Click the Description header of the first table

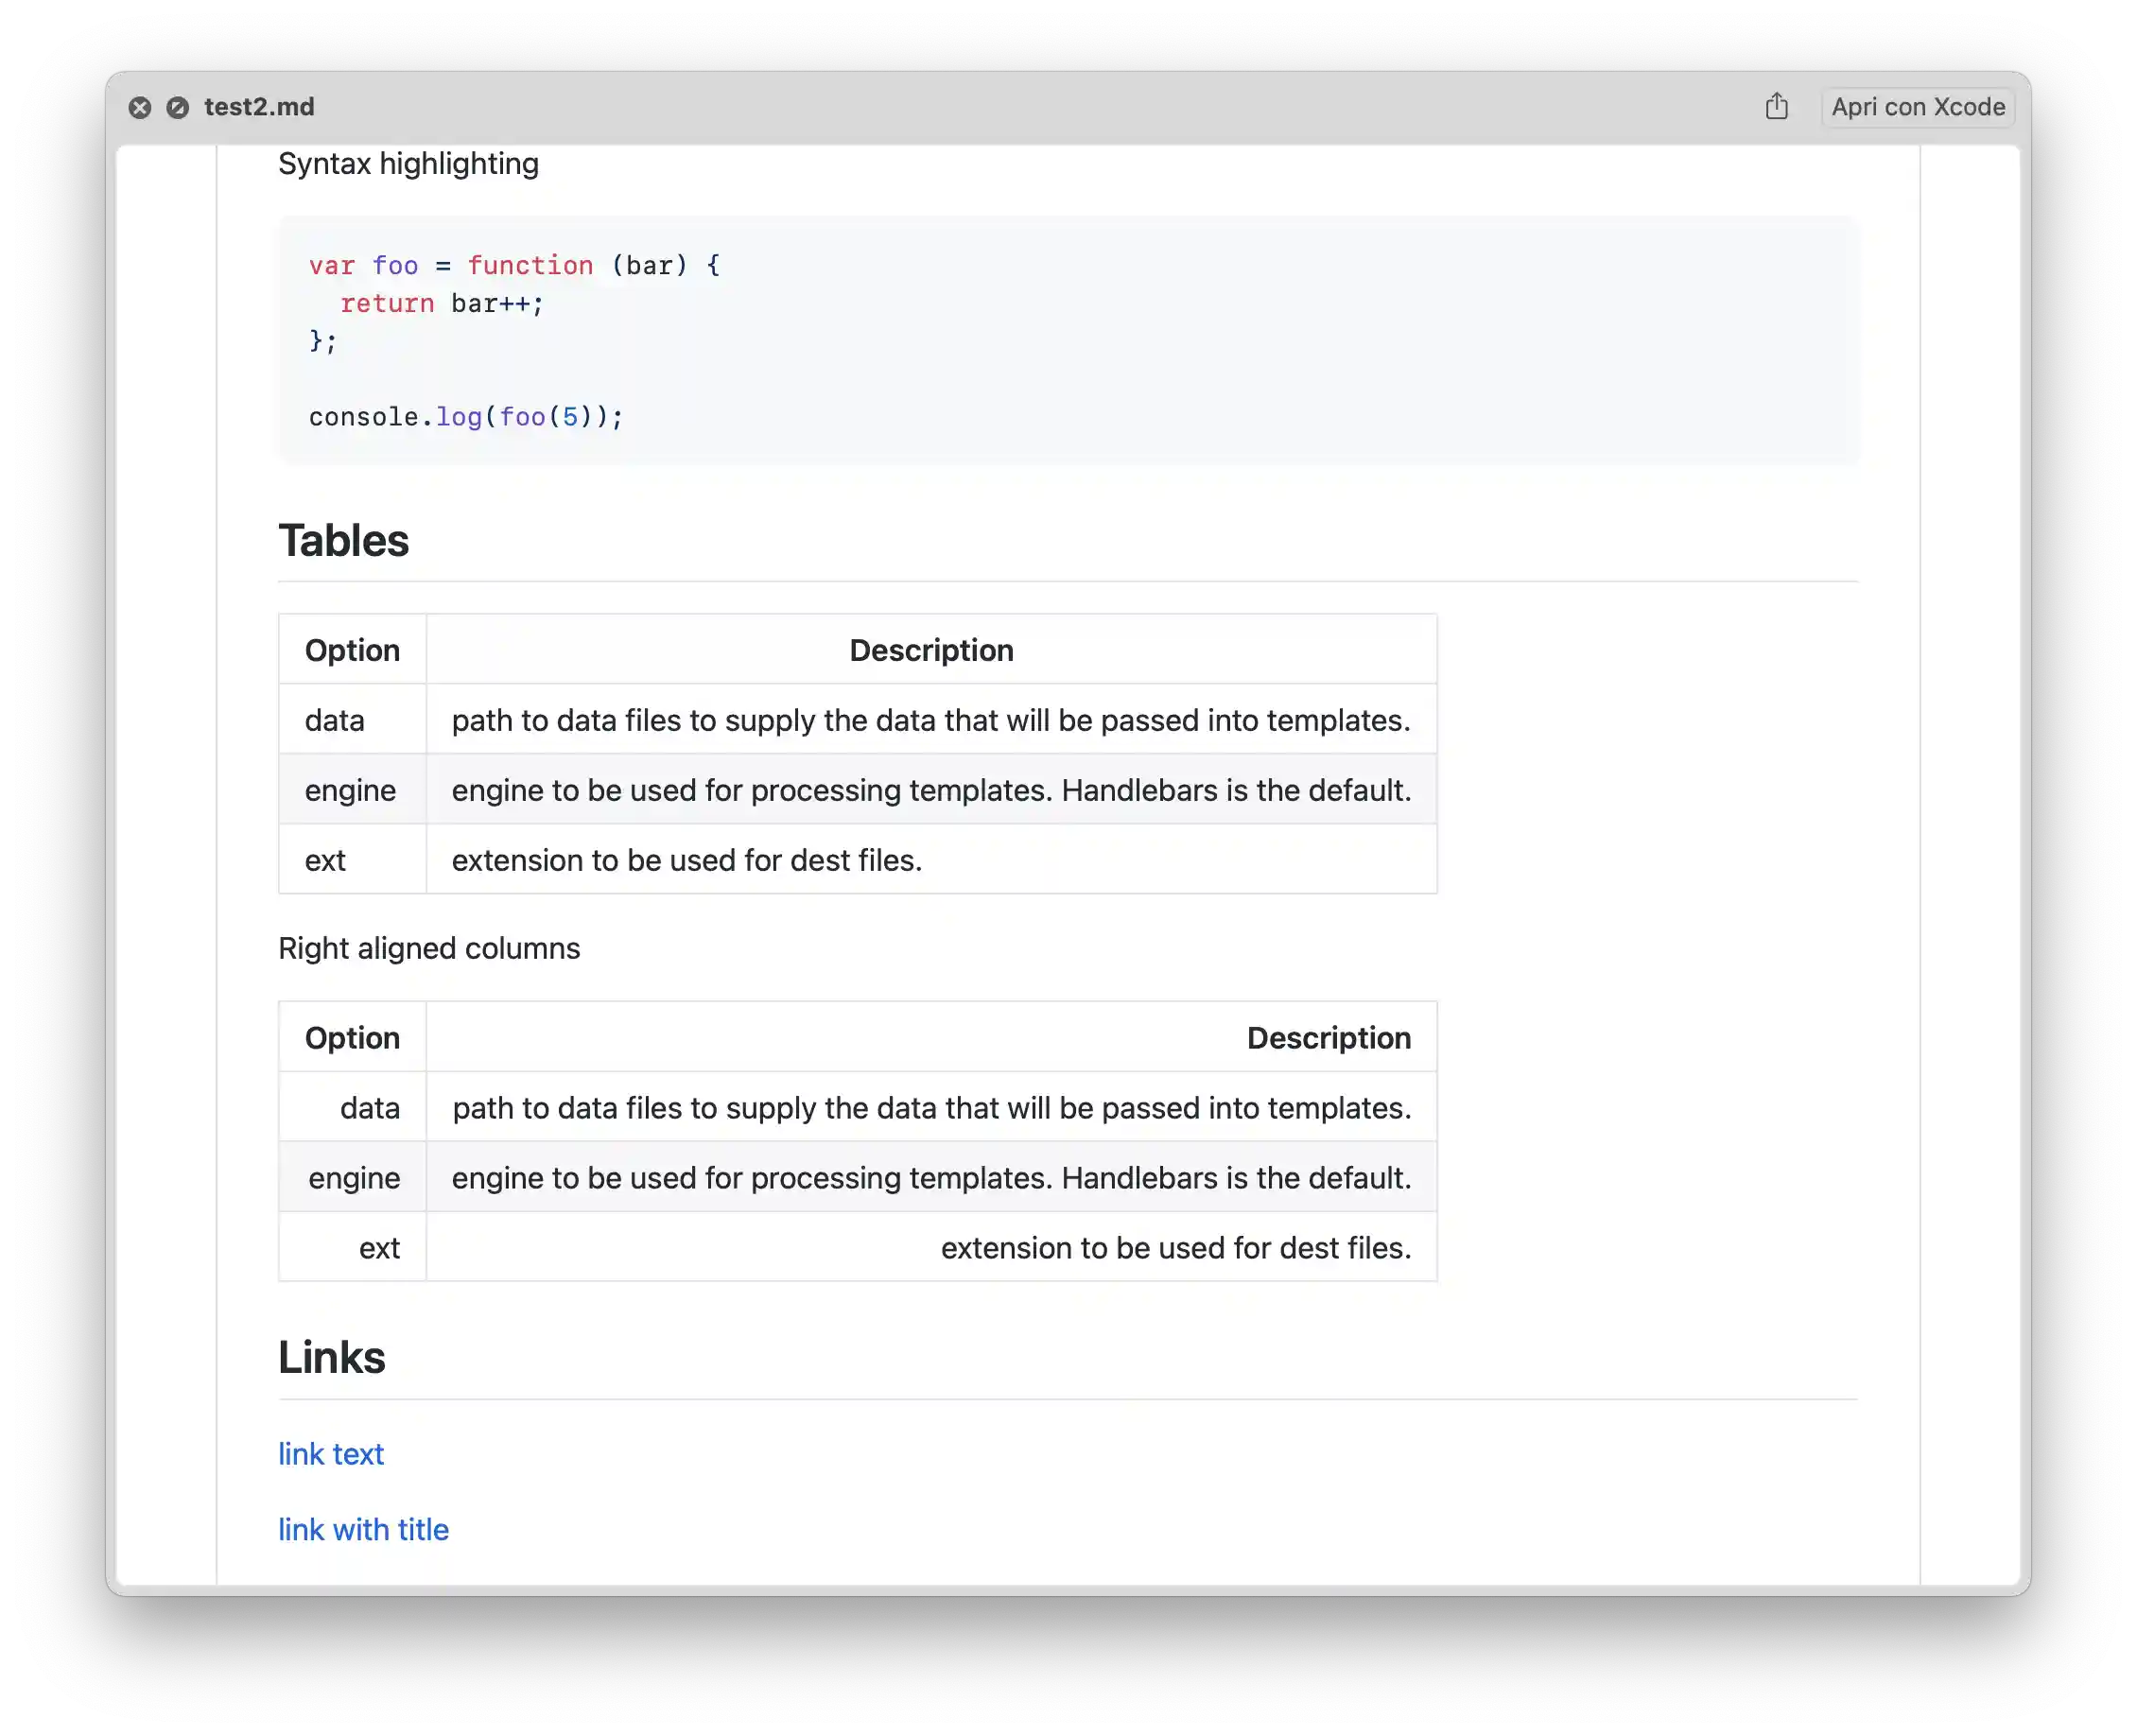(930, 649)
